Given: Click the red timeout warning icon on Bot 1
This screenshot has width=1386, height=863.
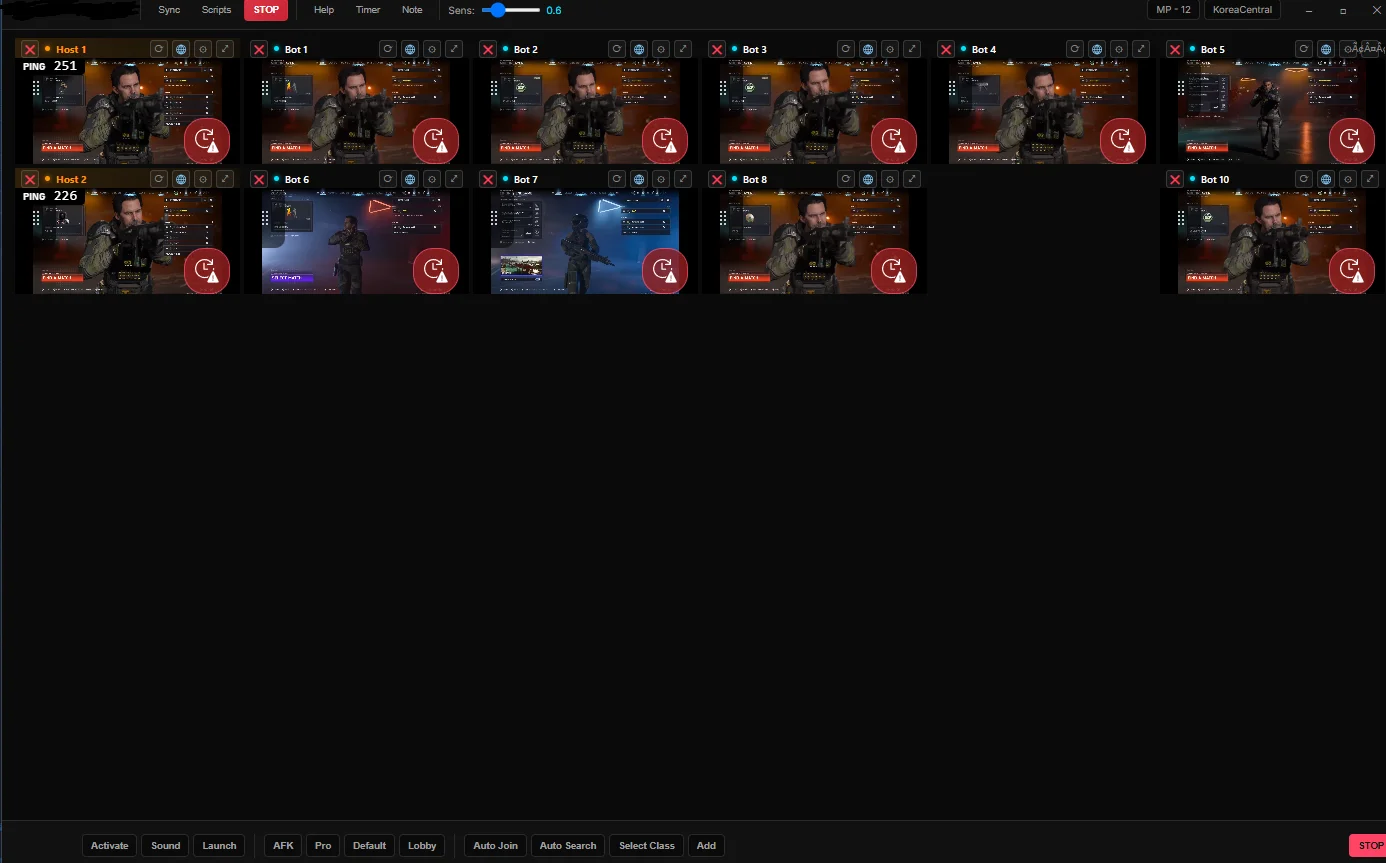Looking at the screenshot, I should point(436,141).
